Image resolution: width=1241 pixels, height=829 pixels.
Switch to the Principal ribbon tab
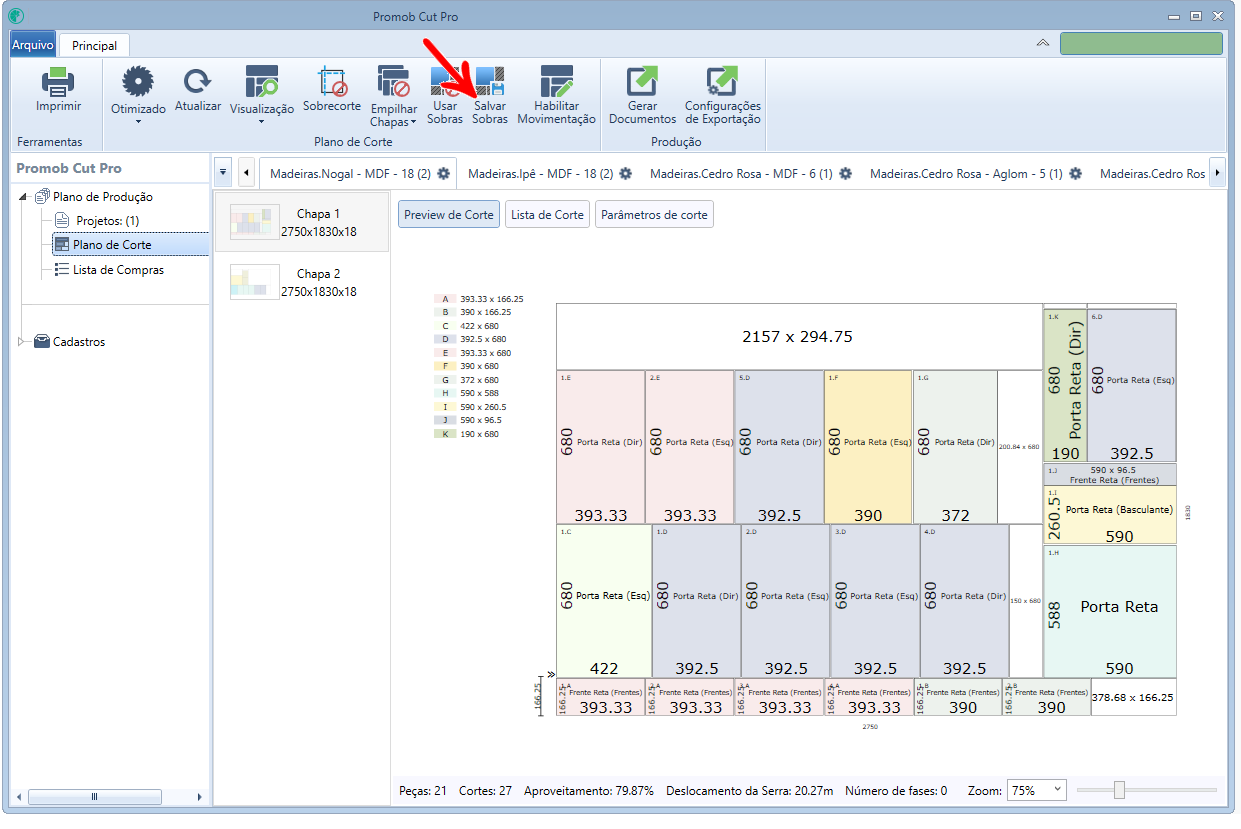[x=94, y=45]
